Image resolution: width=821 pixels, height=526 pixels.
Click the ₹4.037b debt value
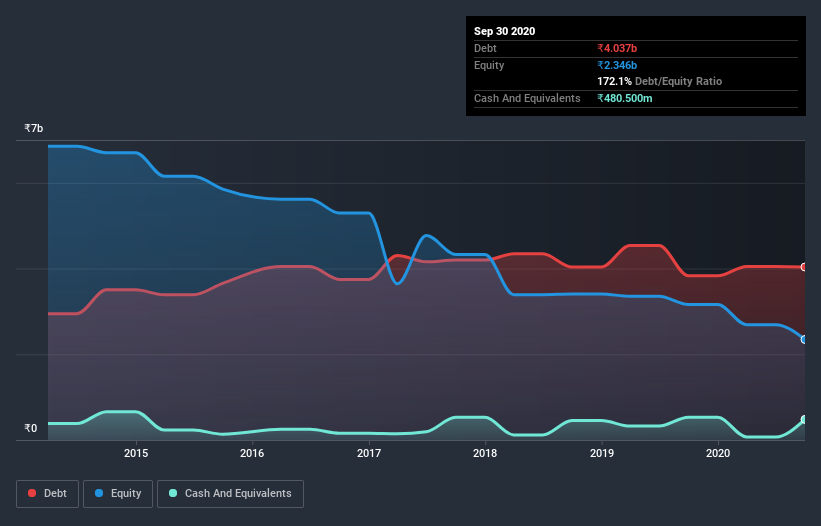617,48
